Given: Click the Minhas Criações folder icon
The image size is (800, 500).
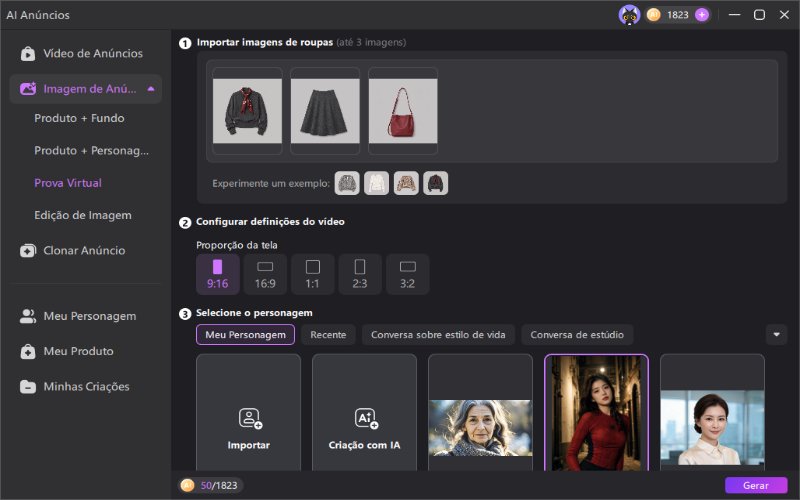Looking at the screenshot, I should click(x=28, y=387).
